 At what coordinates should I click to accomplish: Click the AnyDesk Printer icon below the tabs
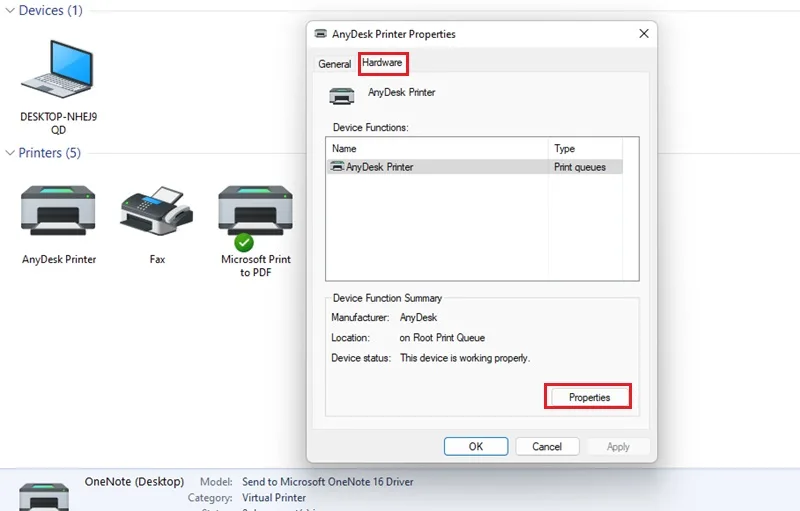[x=341, y=95]
